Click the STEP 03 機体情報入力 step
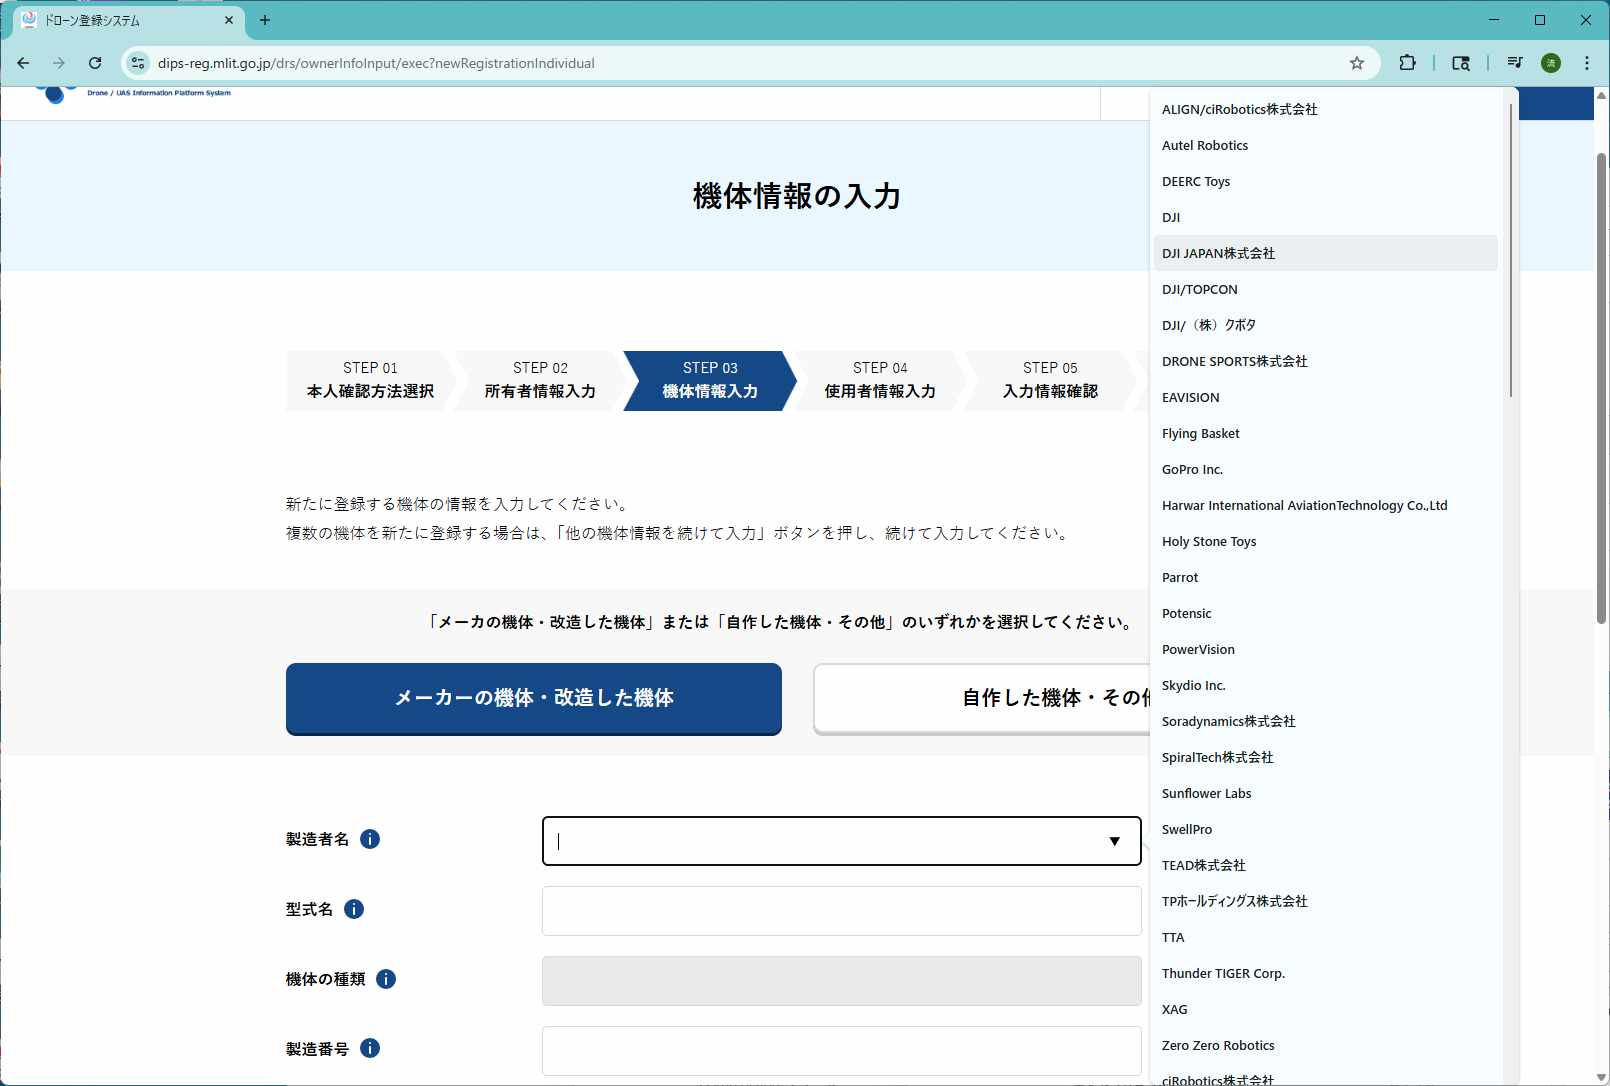This screenshot has width=1610, height=1086. pos(710,381)
